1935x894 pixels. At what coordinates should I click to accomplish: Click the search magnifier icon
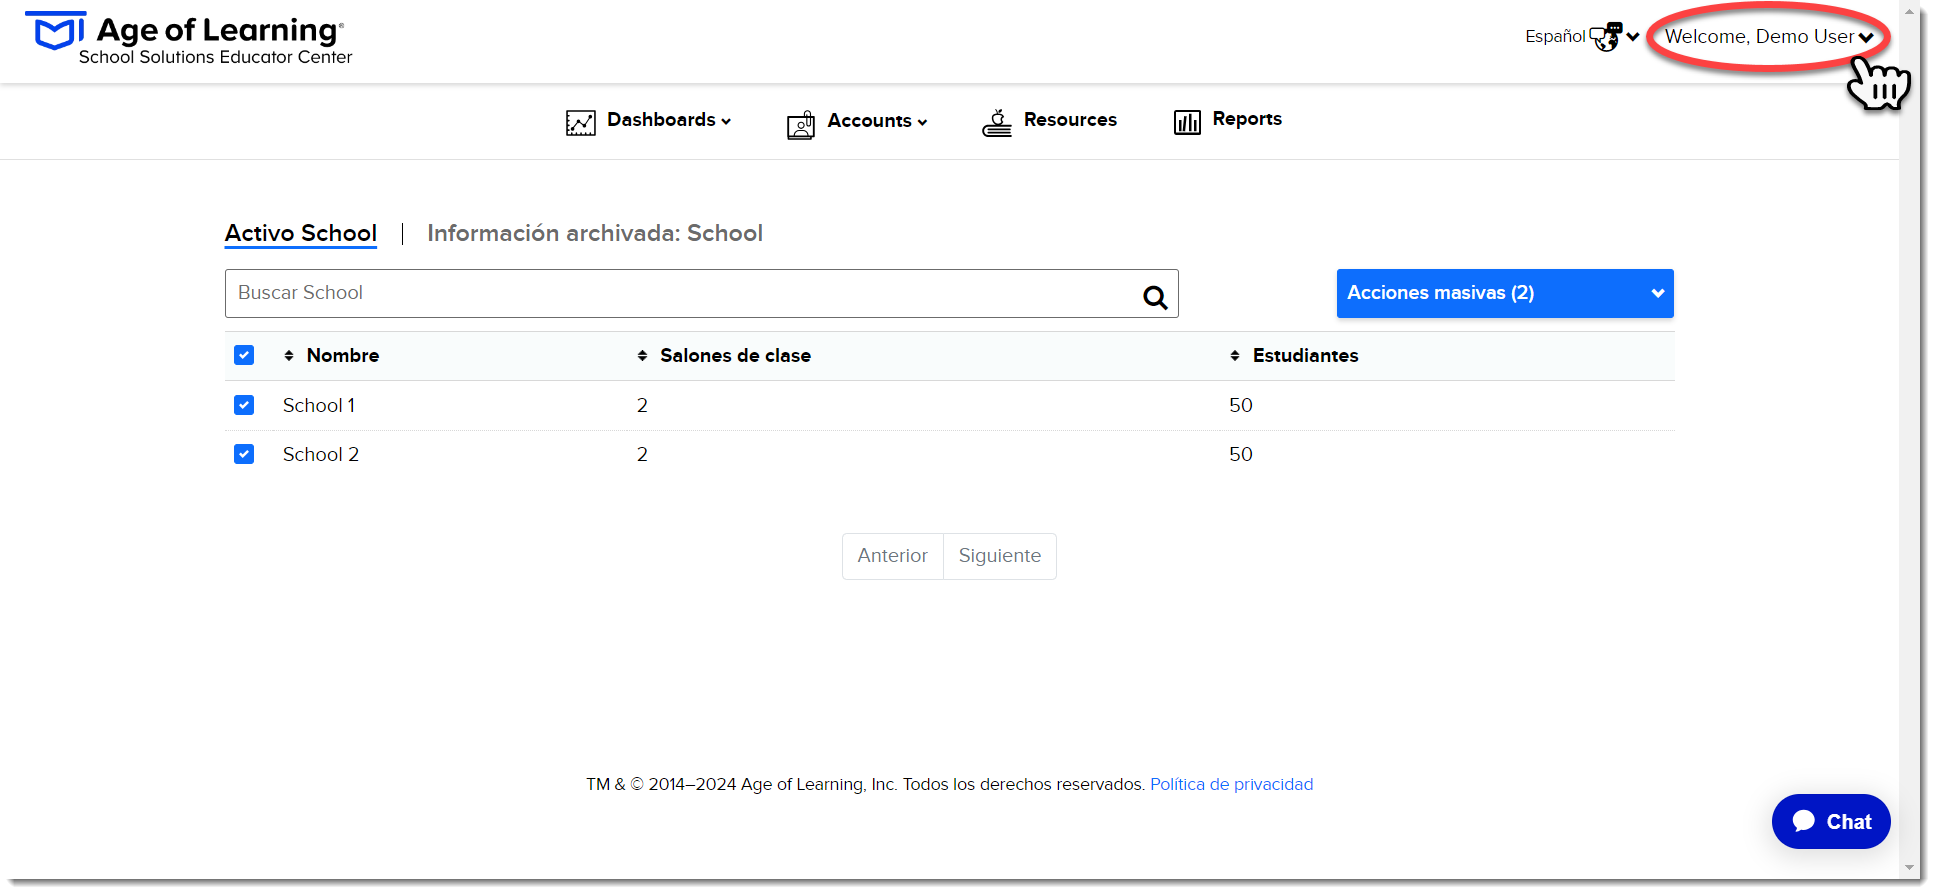(x=1155, y=297)
